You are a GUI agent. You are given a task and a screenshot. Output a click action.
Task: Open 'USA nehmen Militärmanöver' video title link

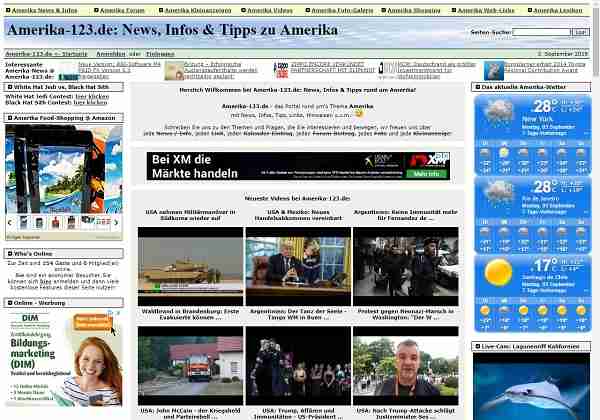[191, 215]
